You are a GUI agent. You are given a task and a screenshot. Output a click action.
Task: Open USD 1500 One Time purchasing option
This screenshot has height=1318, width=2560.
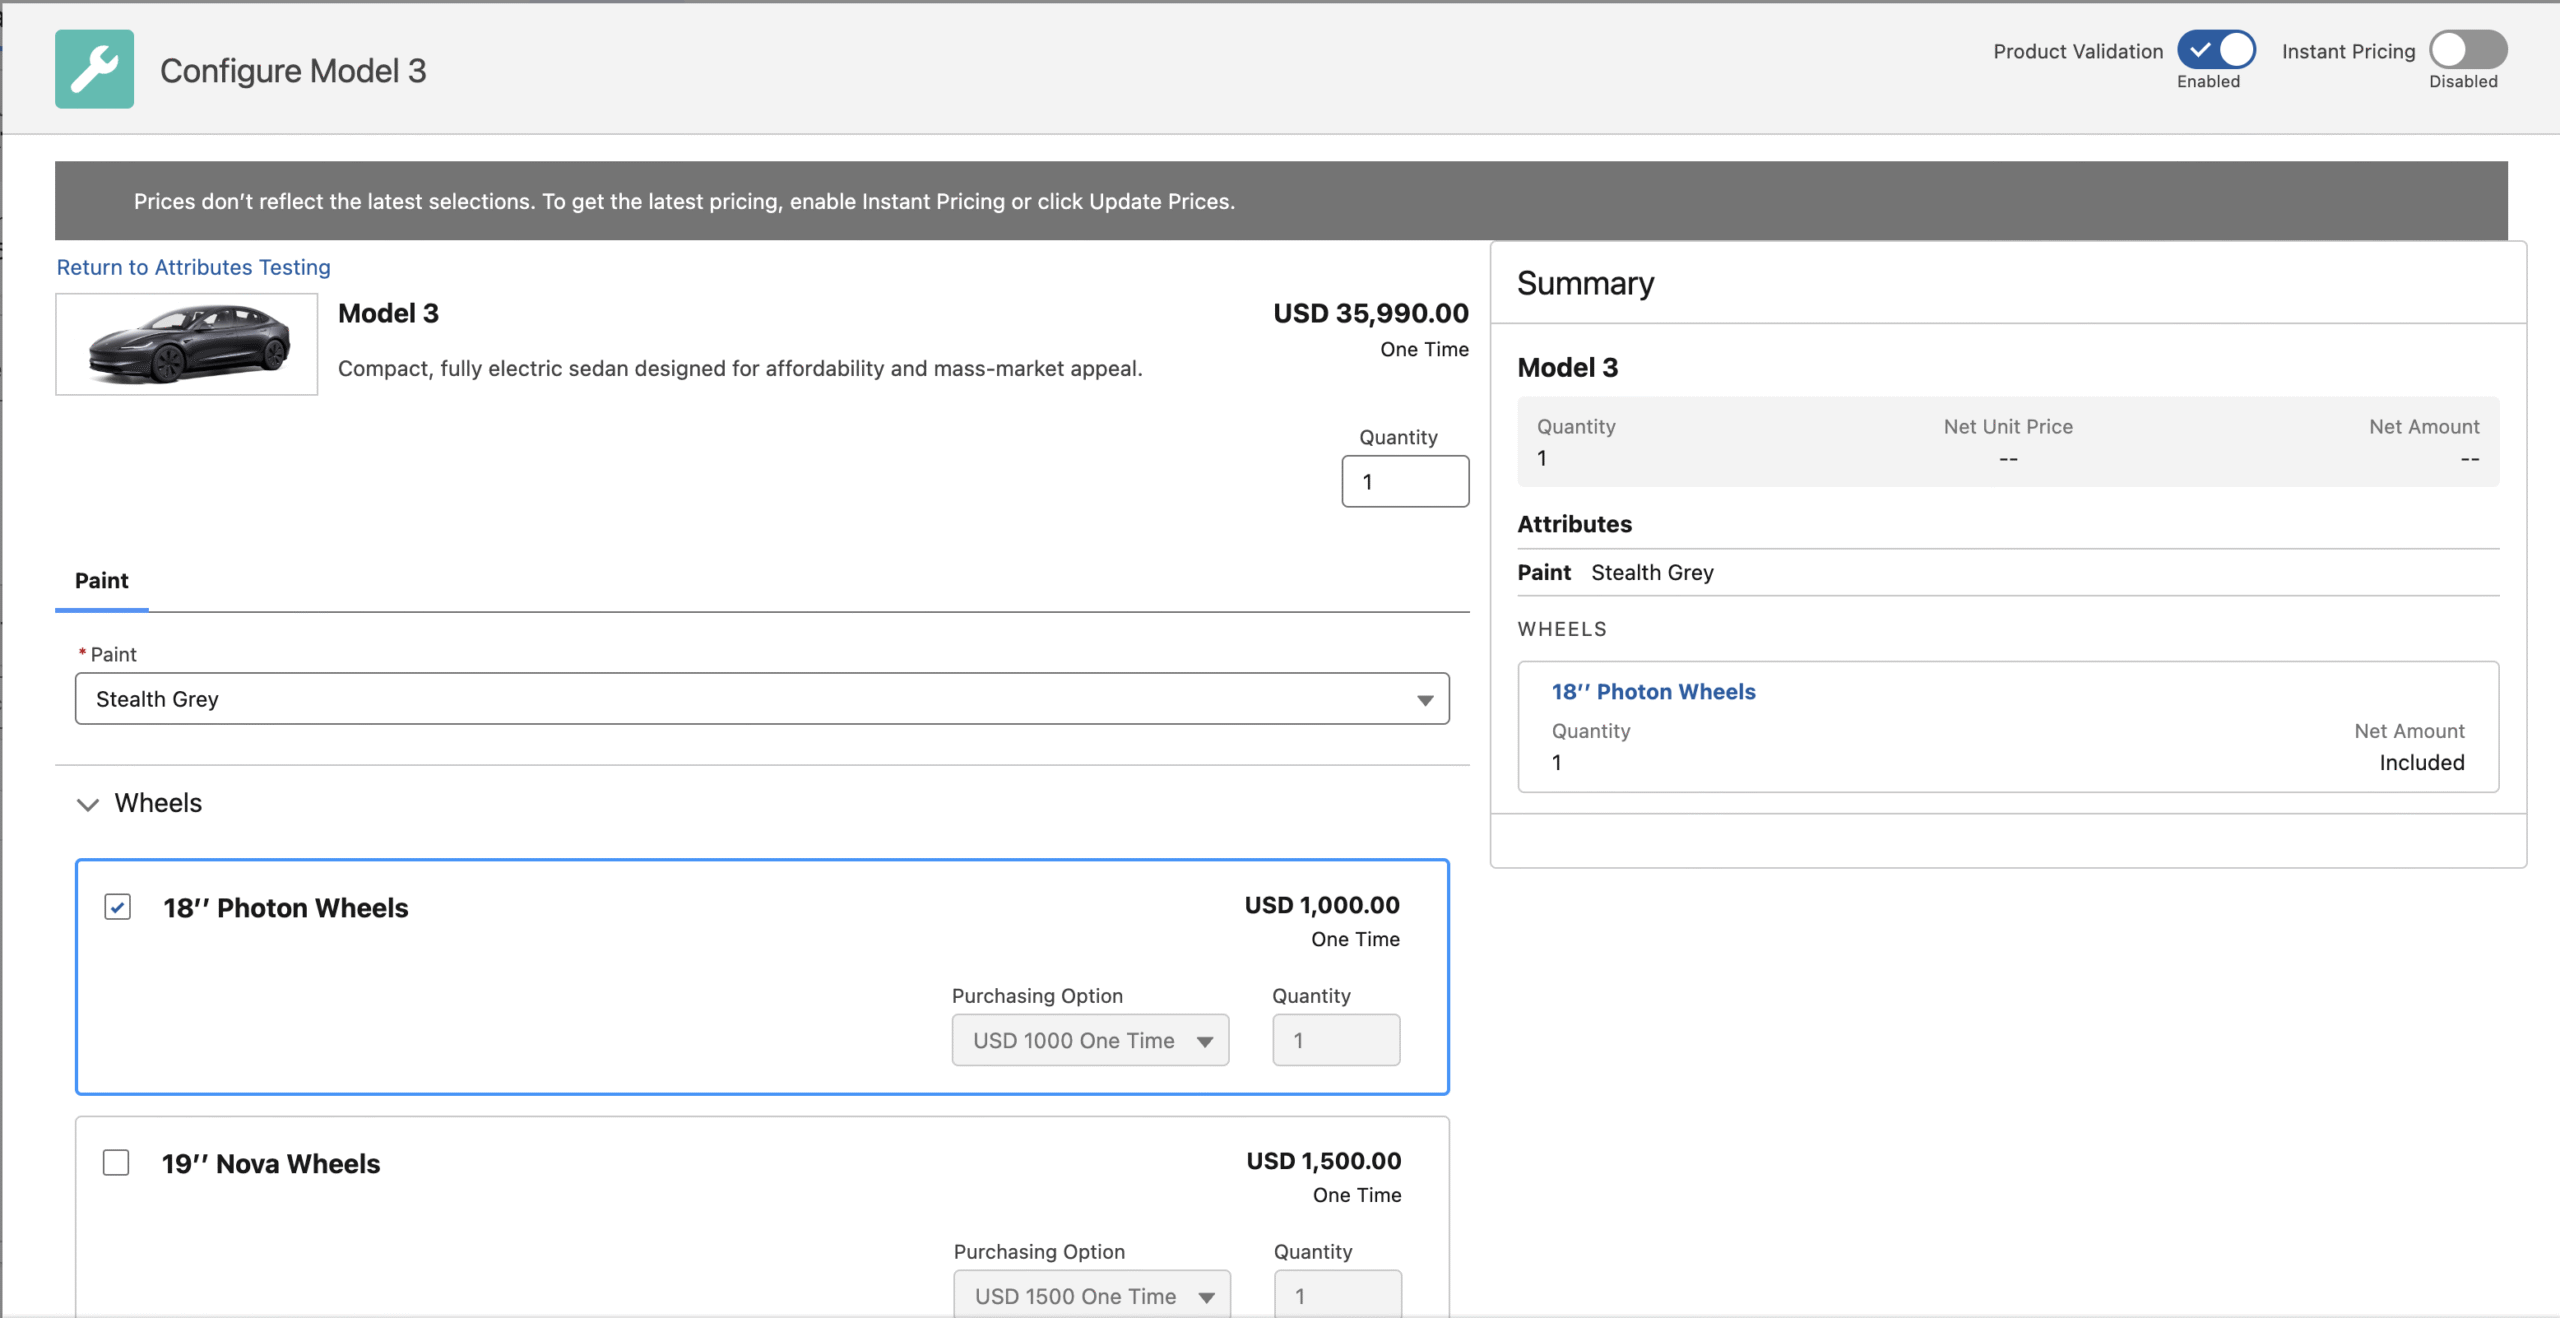pos(1092,1295)
